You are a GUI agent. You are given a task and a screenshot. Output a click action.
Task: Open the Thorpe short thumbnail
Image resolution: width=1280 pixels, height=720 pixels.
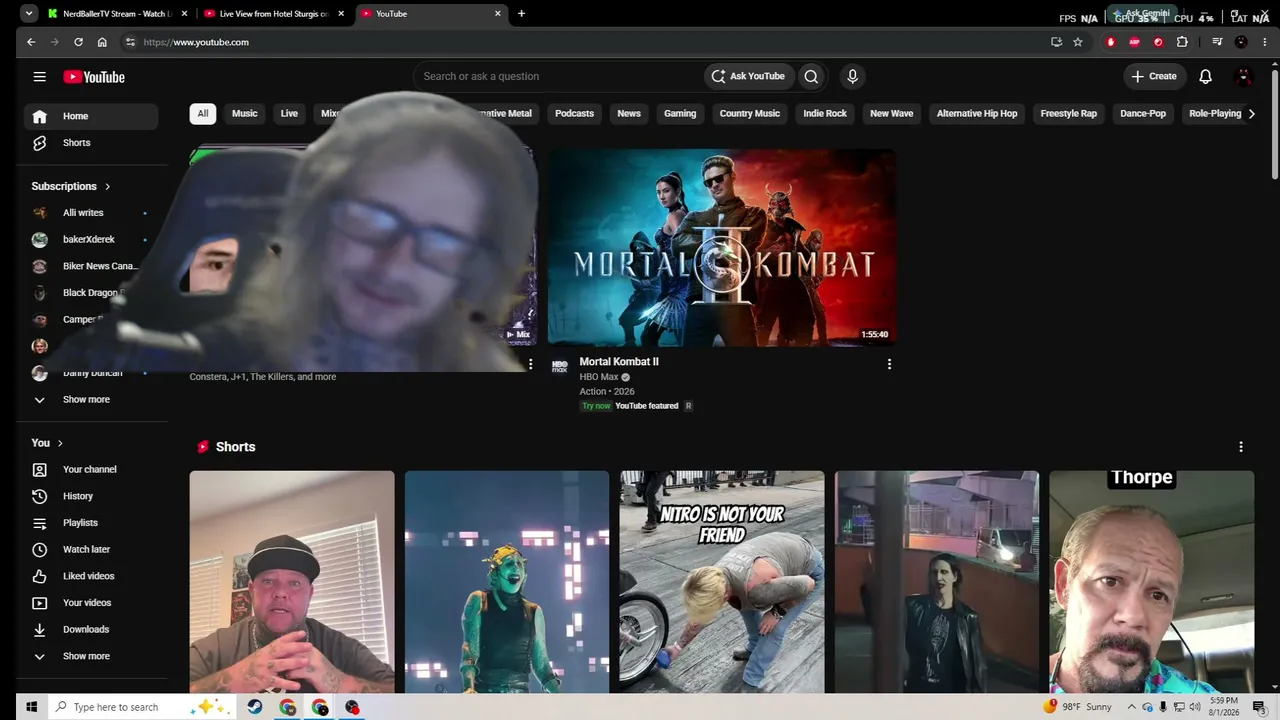coord(1152,582)
